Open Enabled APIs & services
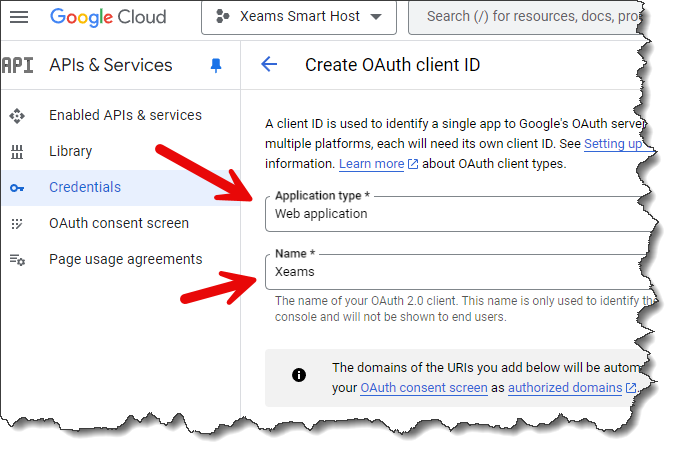Screen dimensions: 679x457 pyautogui.click(x=126, y=115)
